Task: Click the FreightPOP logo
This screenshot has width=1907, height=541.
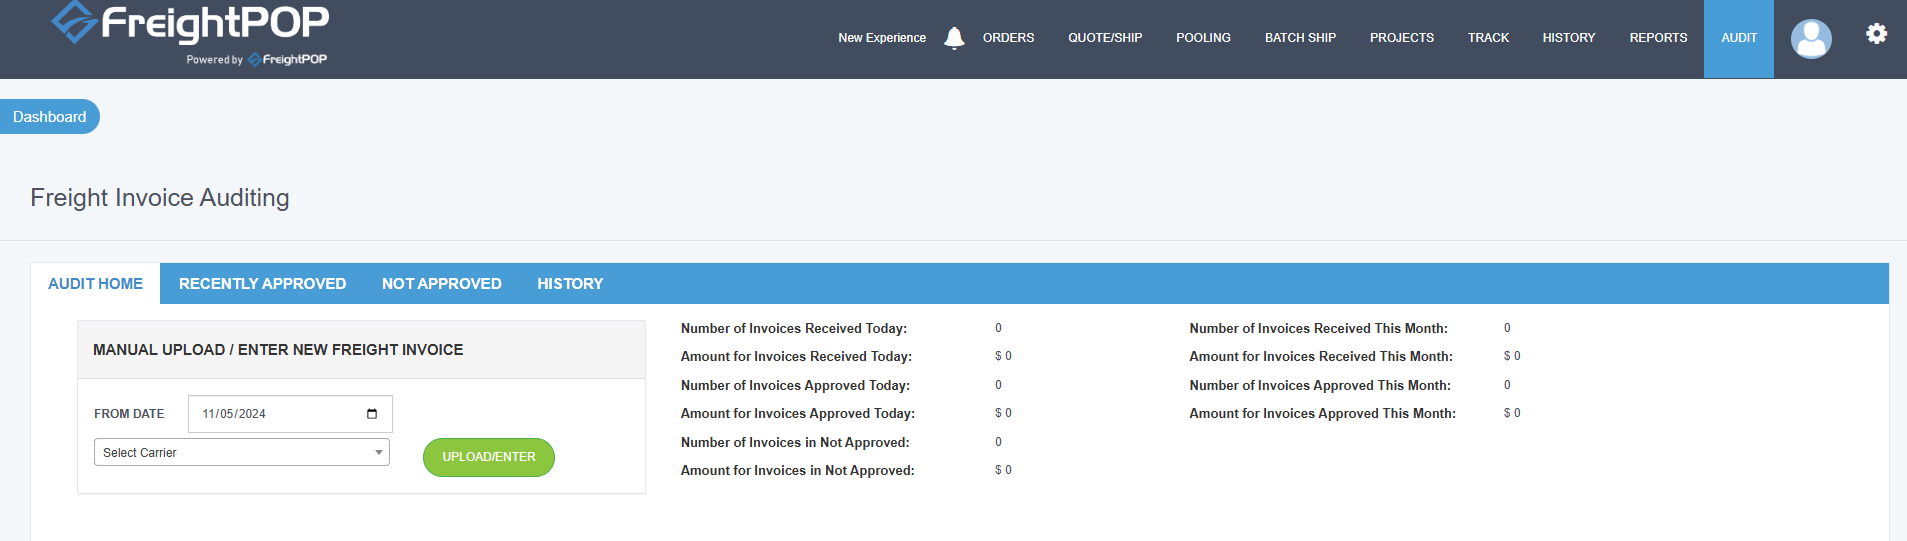Action: pos(190,22)
